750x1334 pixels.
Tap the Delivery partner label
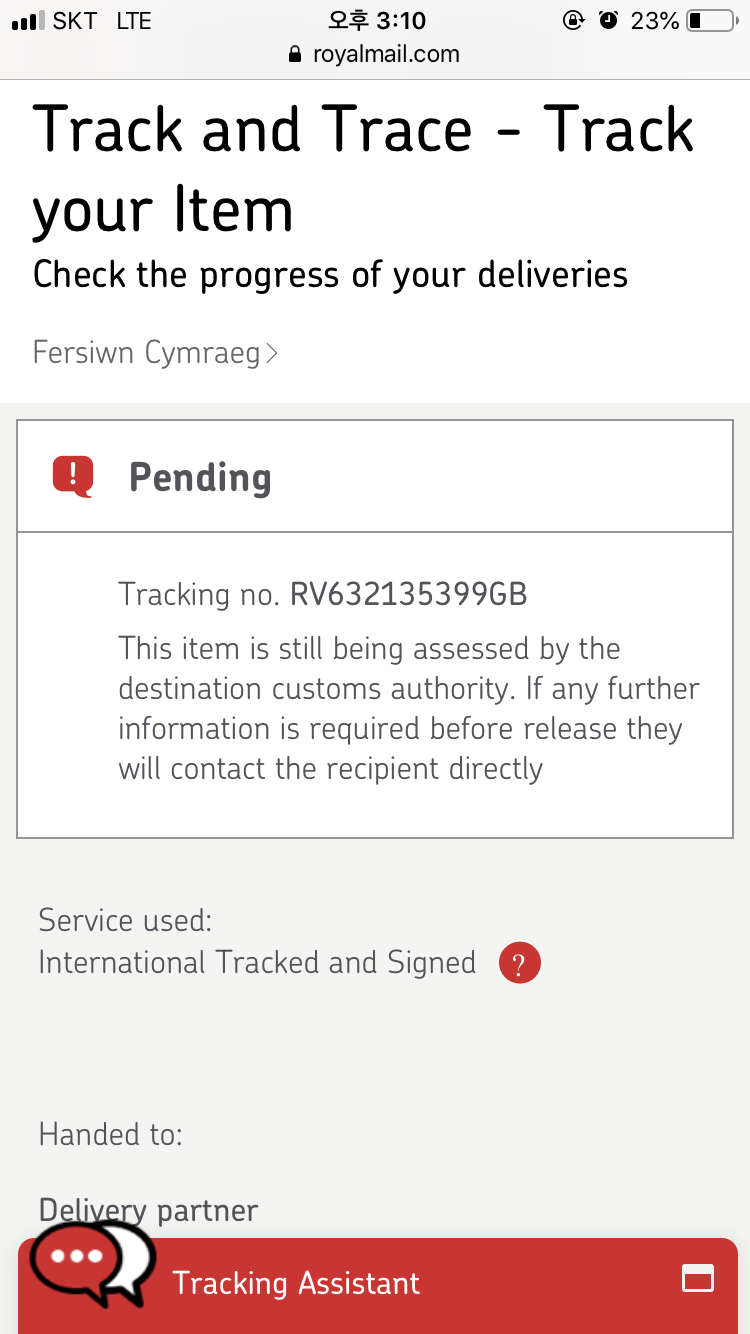[148, 1210]
